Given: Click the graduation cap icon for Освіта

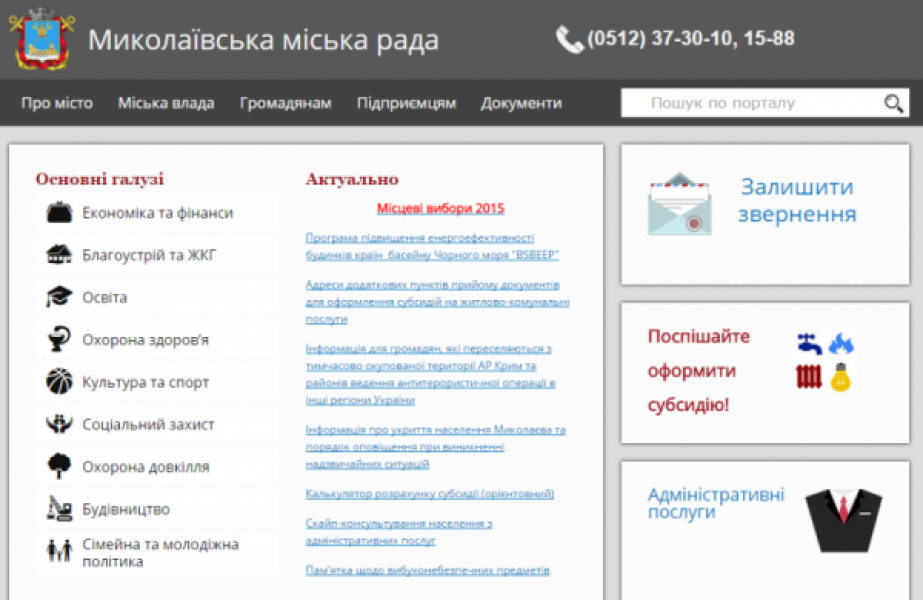Looking at the screenshot, I should [x=59, y=297].
